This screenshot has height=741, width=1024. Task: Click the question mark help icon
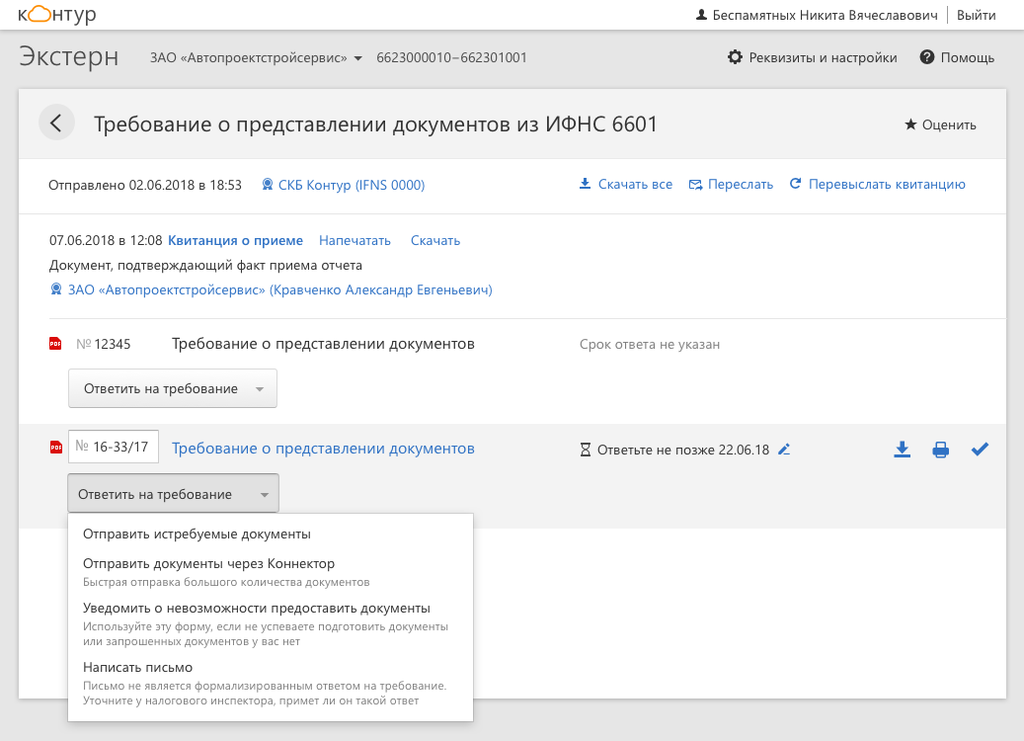(x=927, y=57)
